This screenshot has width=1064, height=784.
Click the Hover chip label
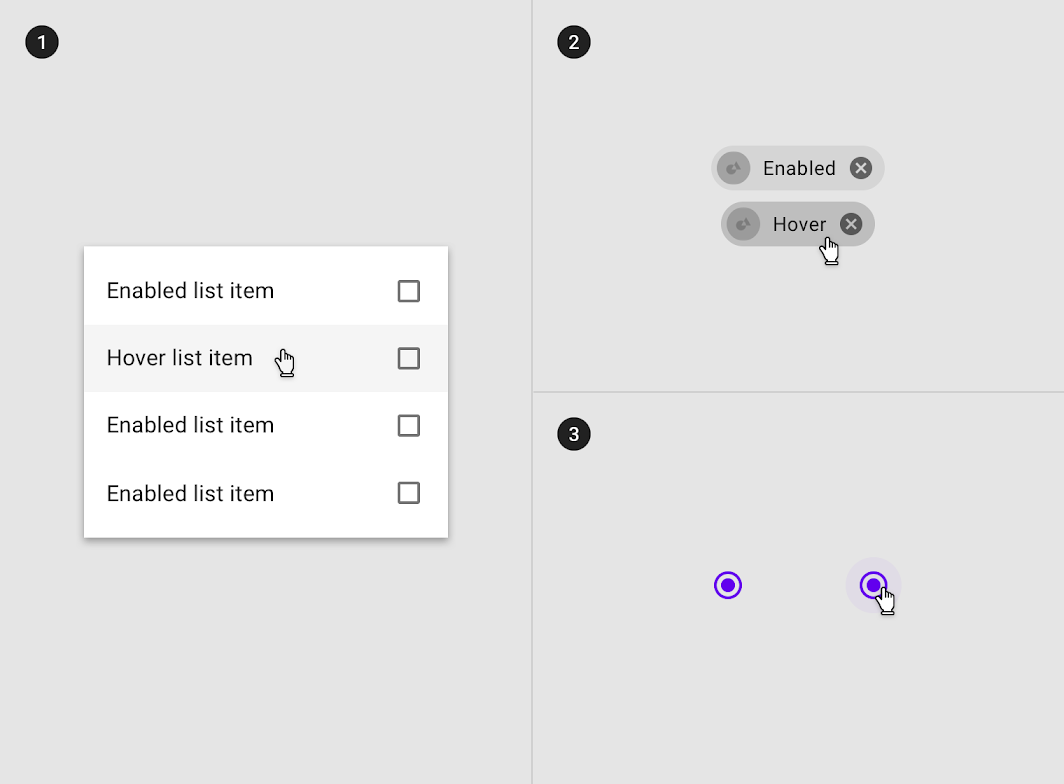point(799,224)
